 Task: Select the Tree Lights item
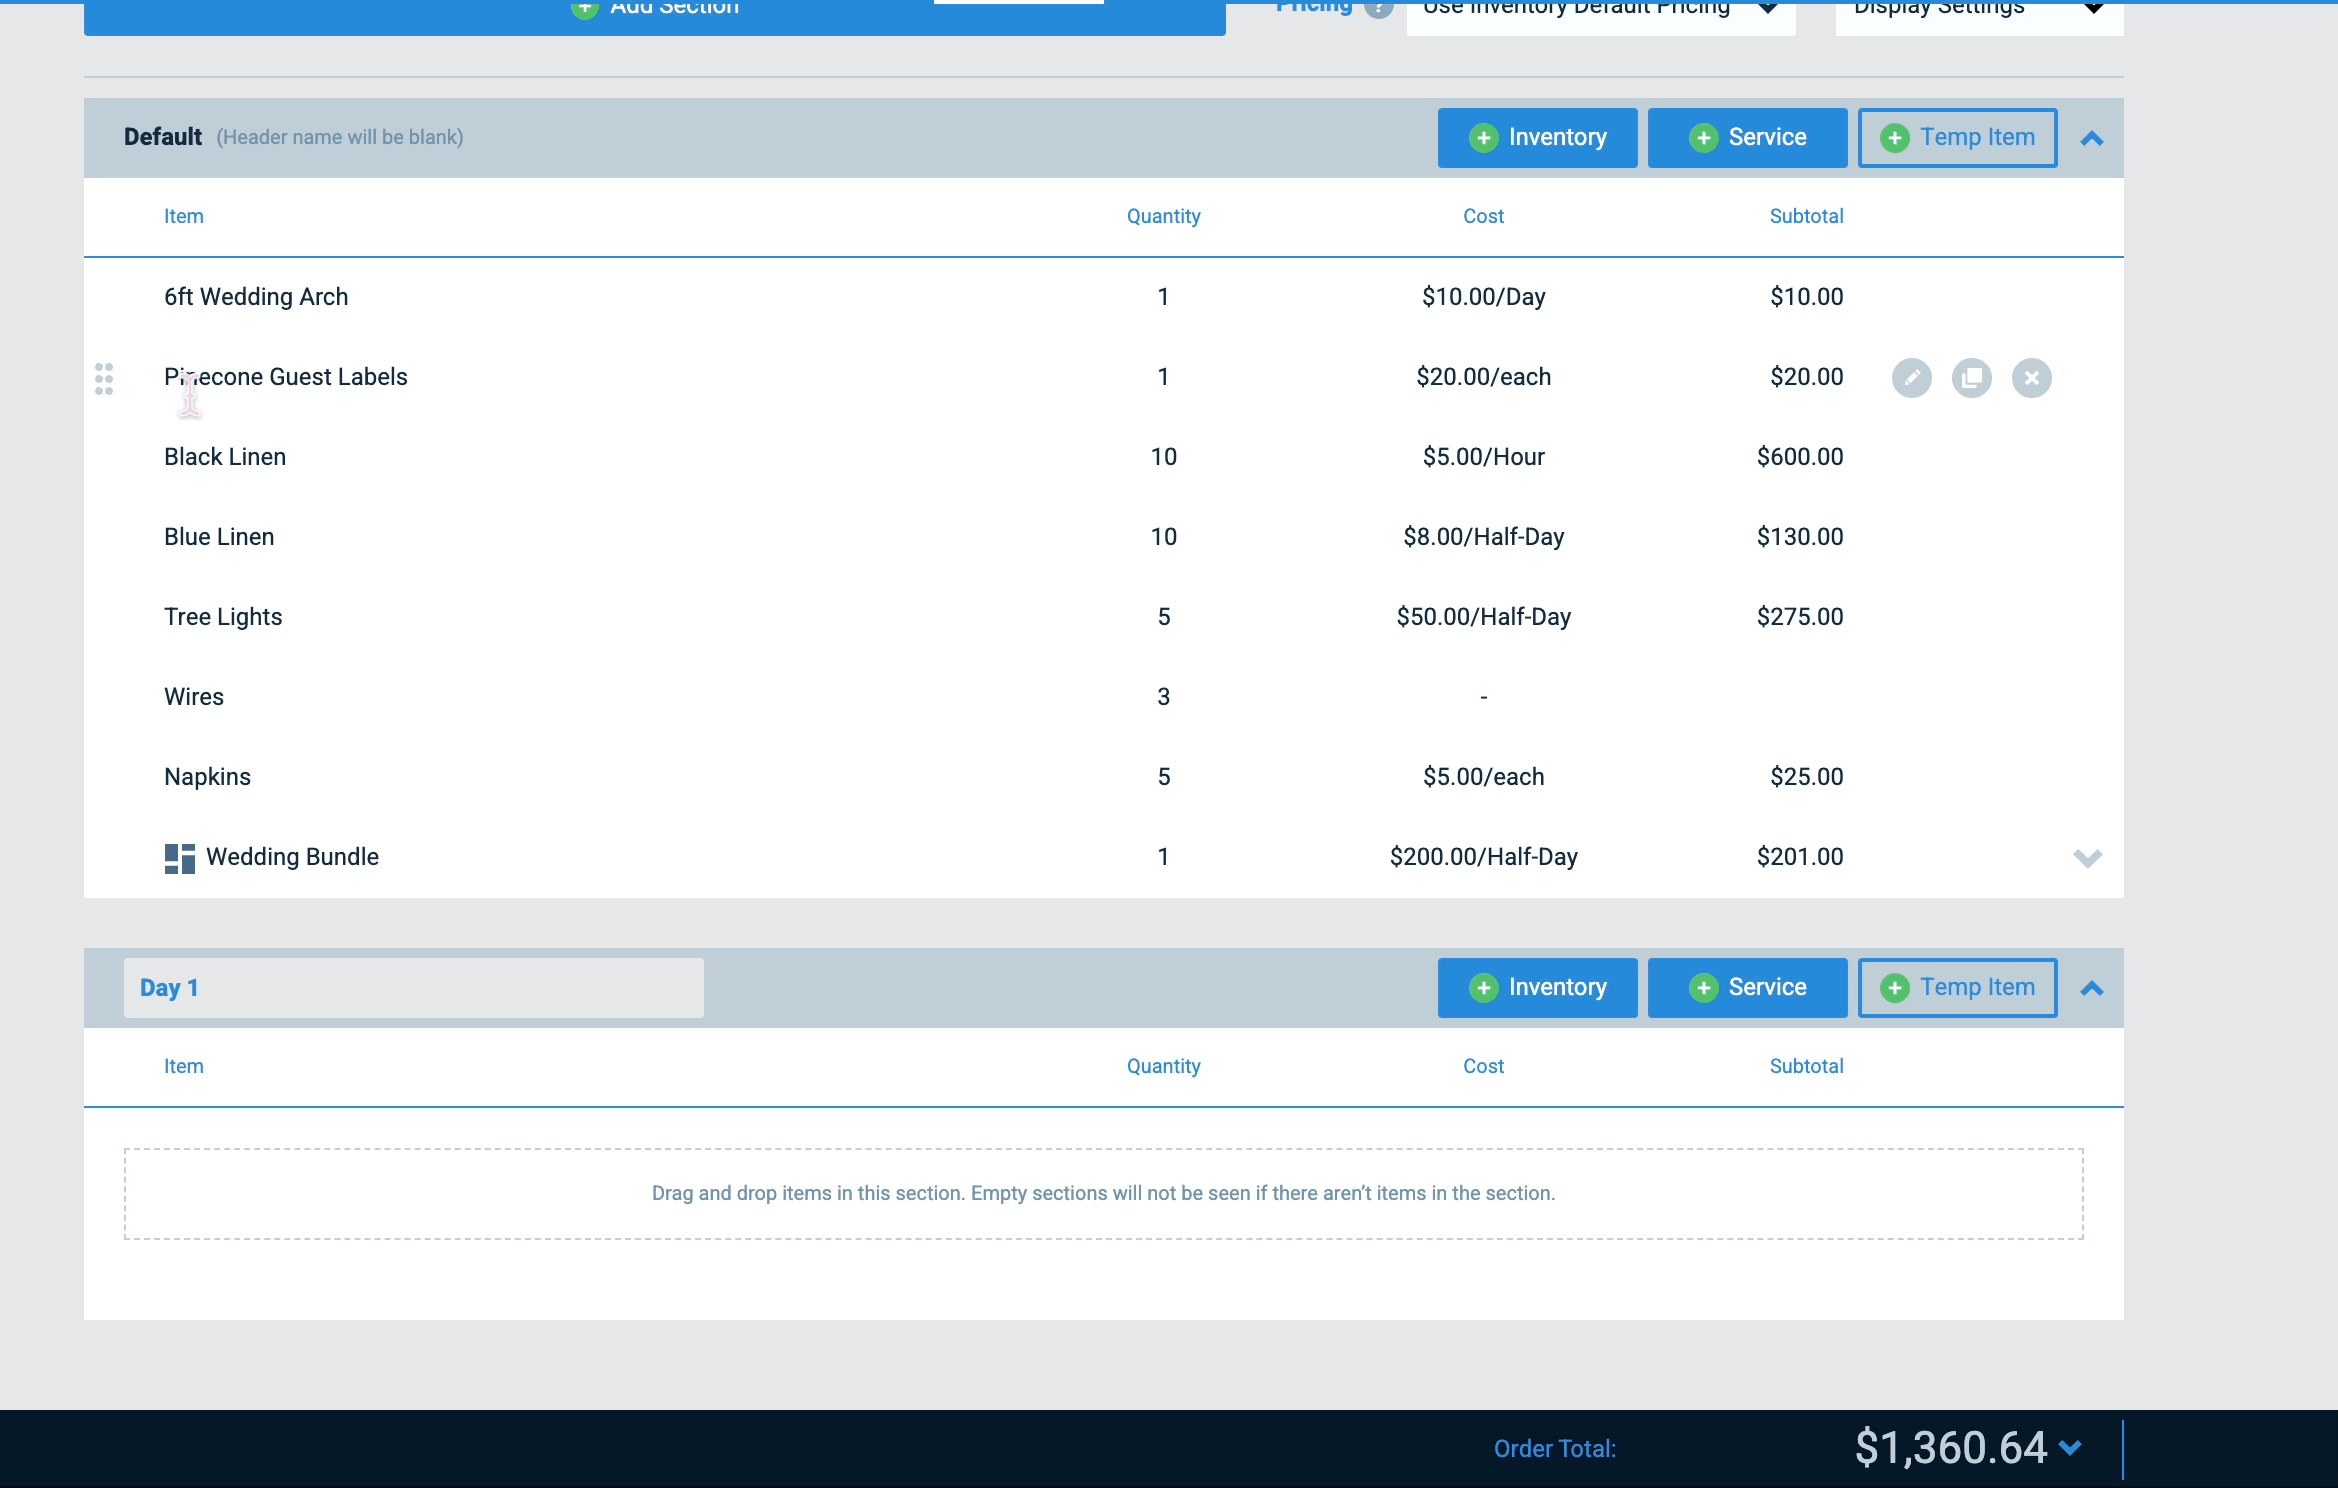[223, 617]
